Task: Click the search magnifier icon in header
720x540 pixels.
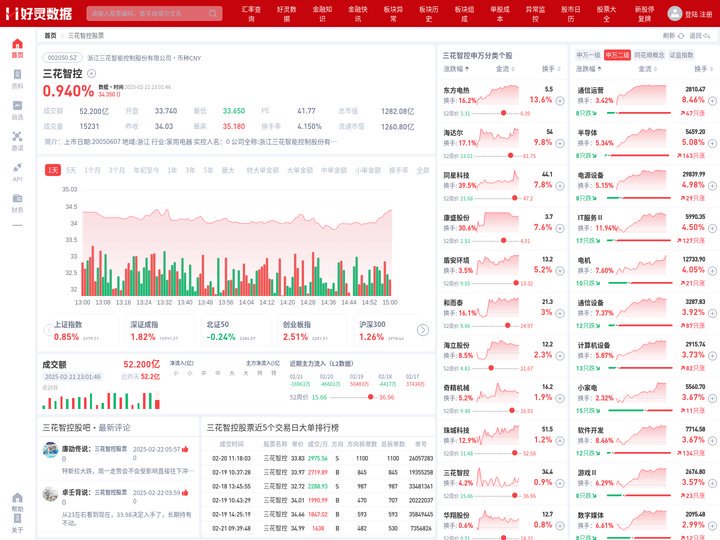Action: tap(213, 13)
